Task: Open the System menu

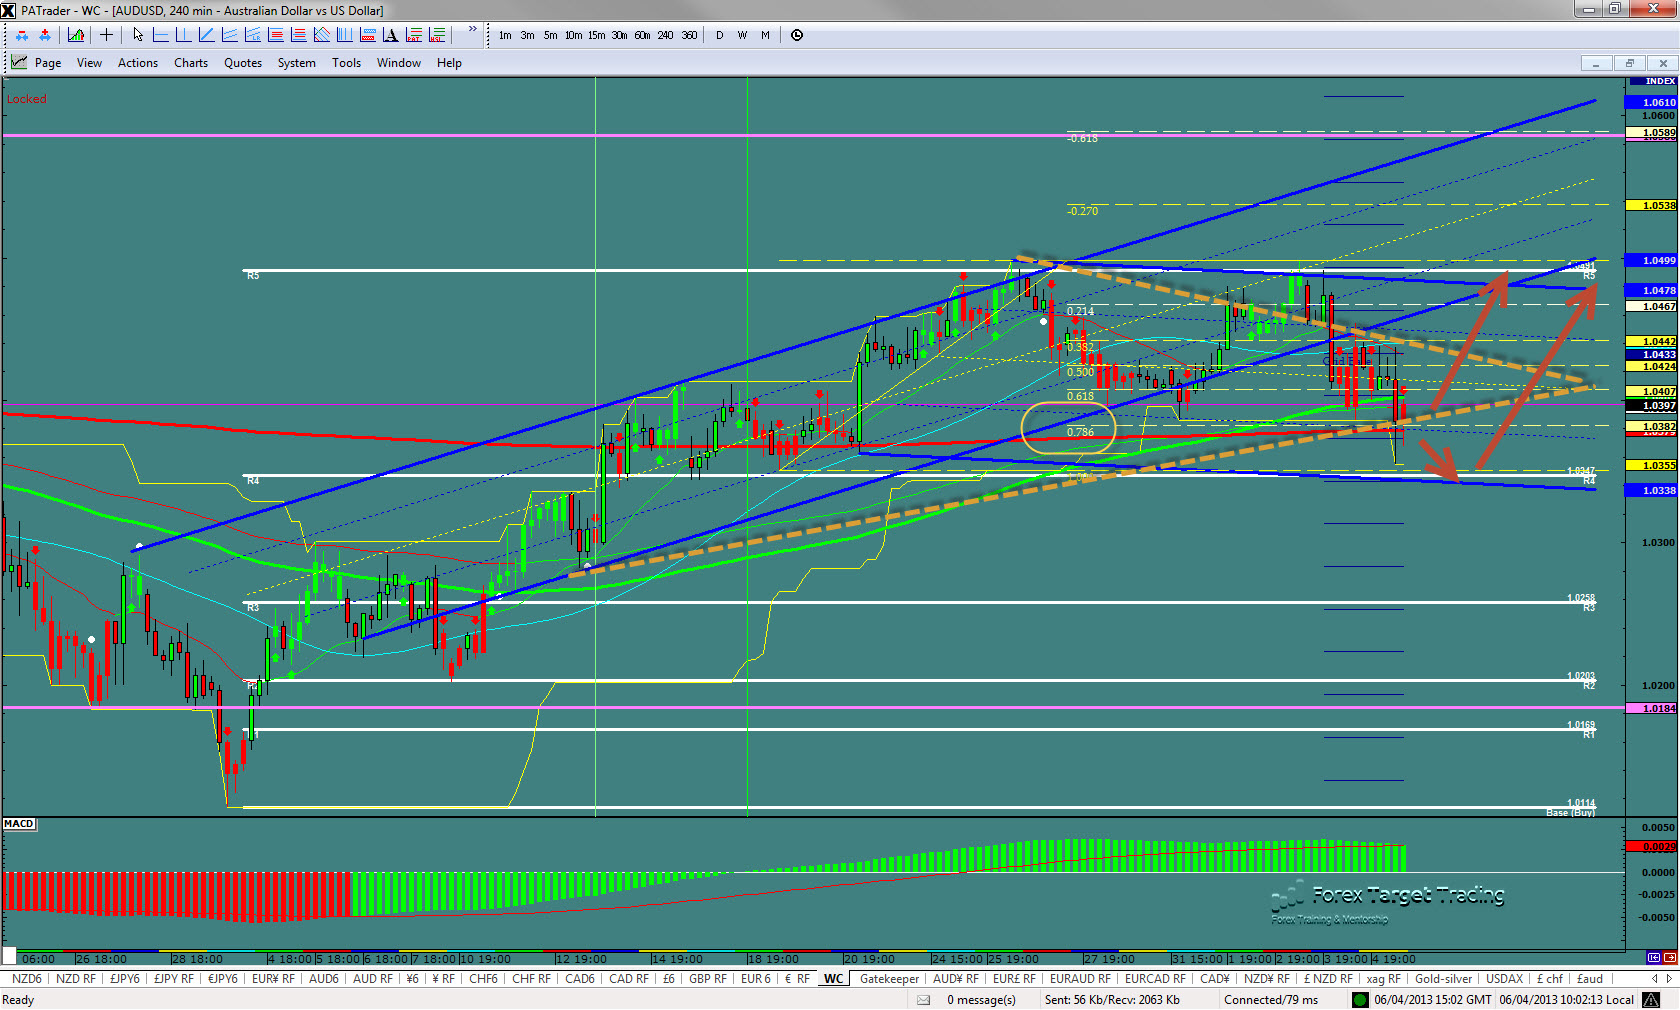Action: pyautogui.click(x=297, y=63)
